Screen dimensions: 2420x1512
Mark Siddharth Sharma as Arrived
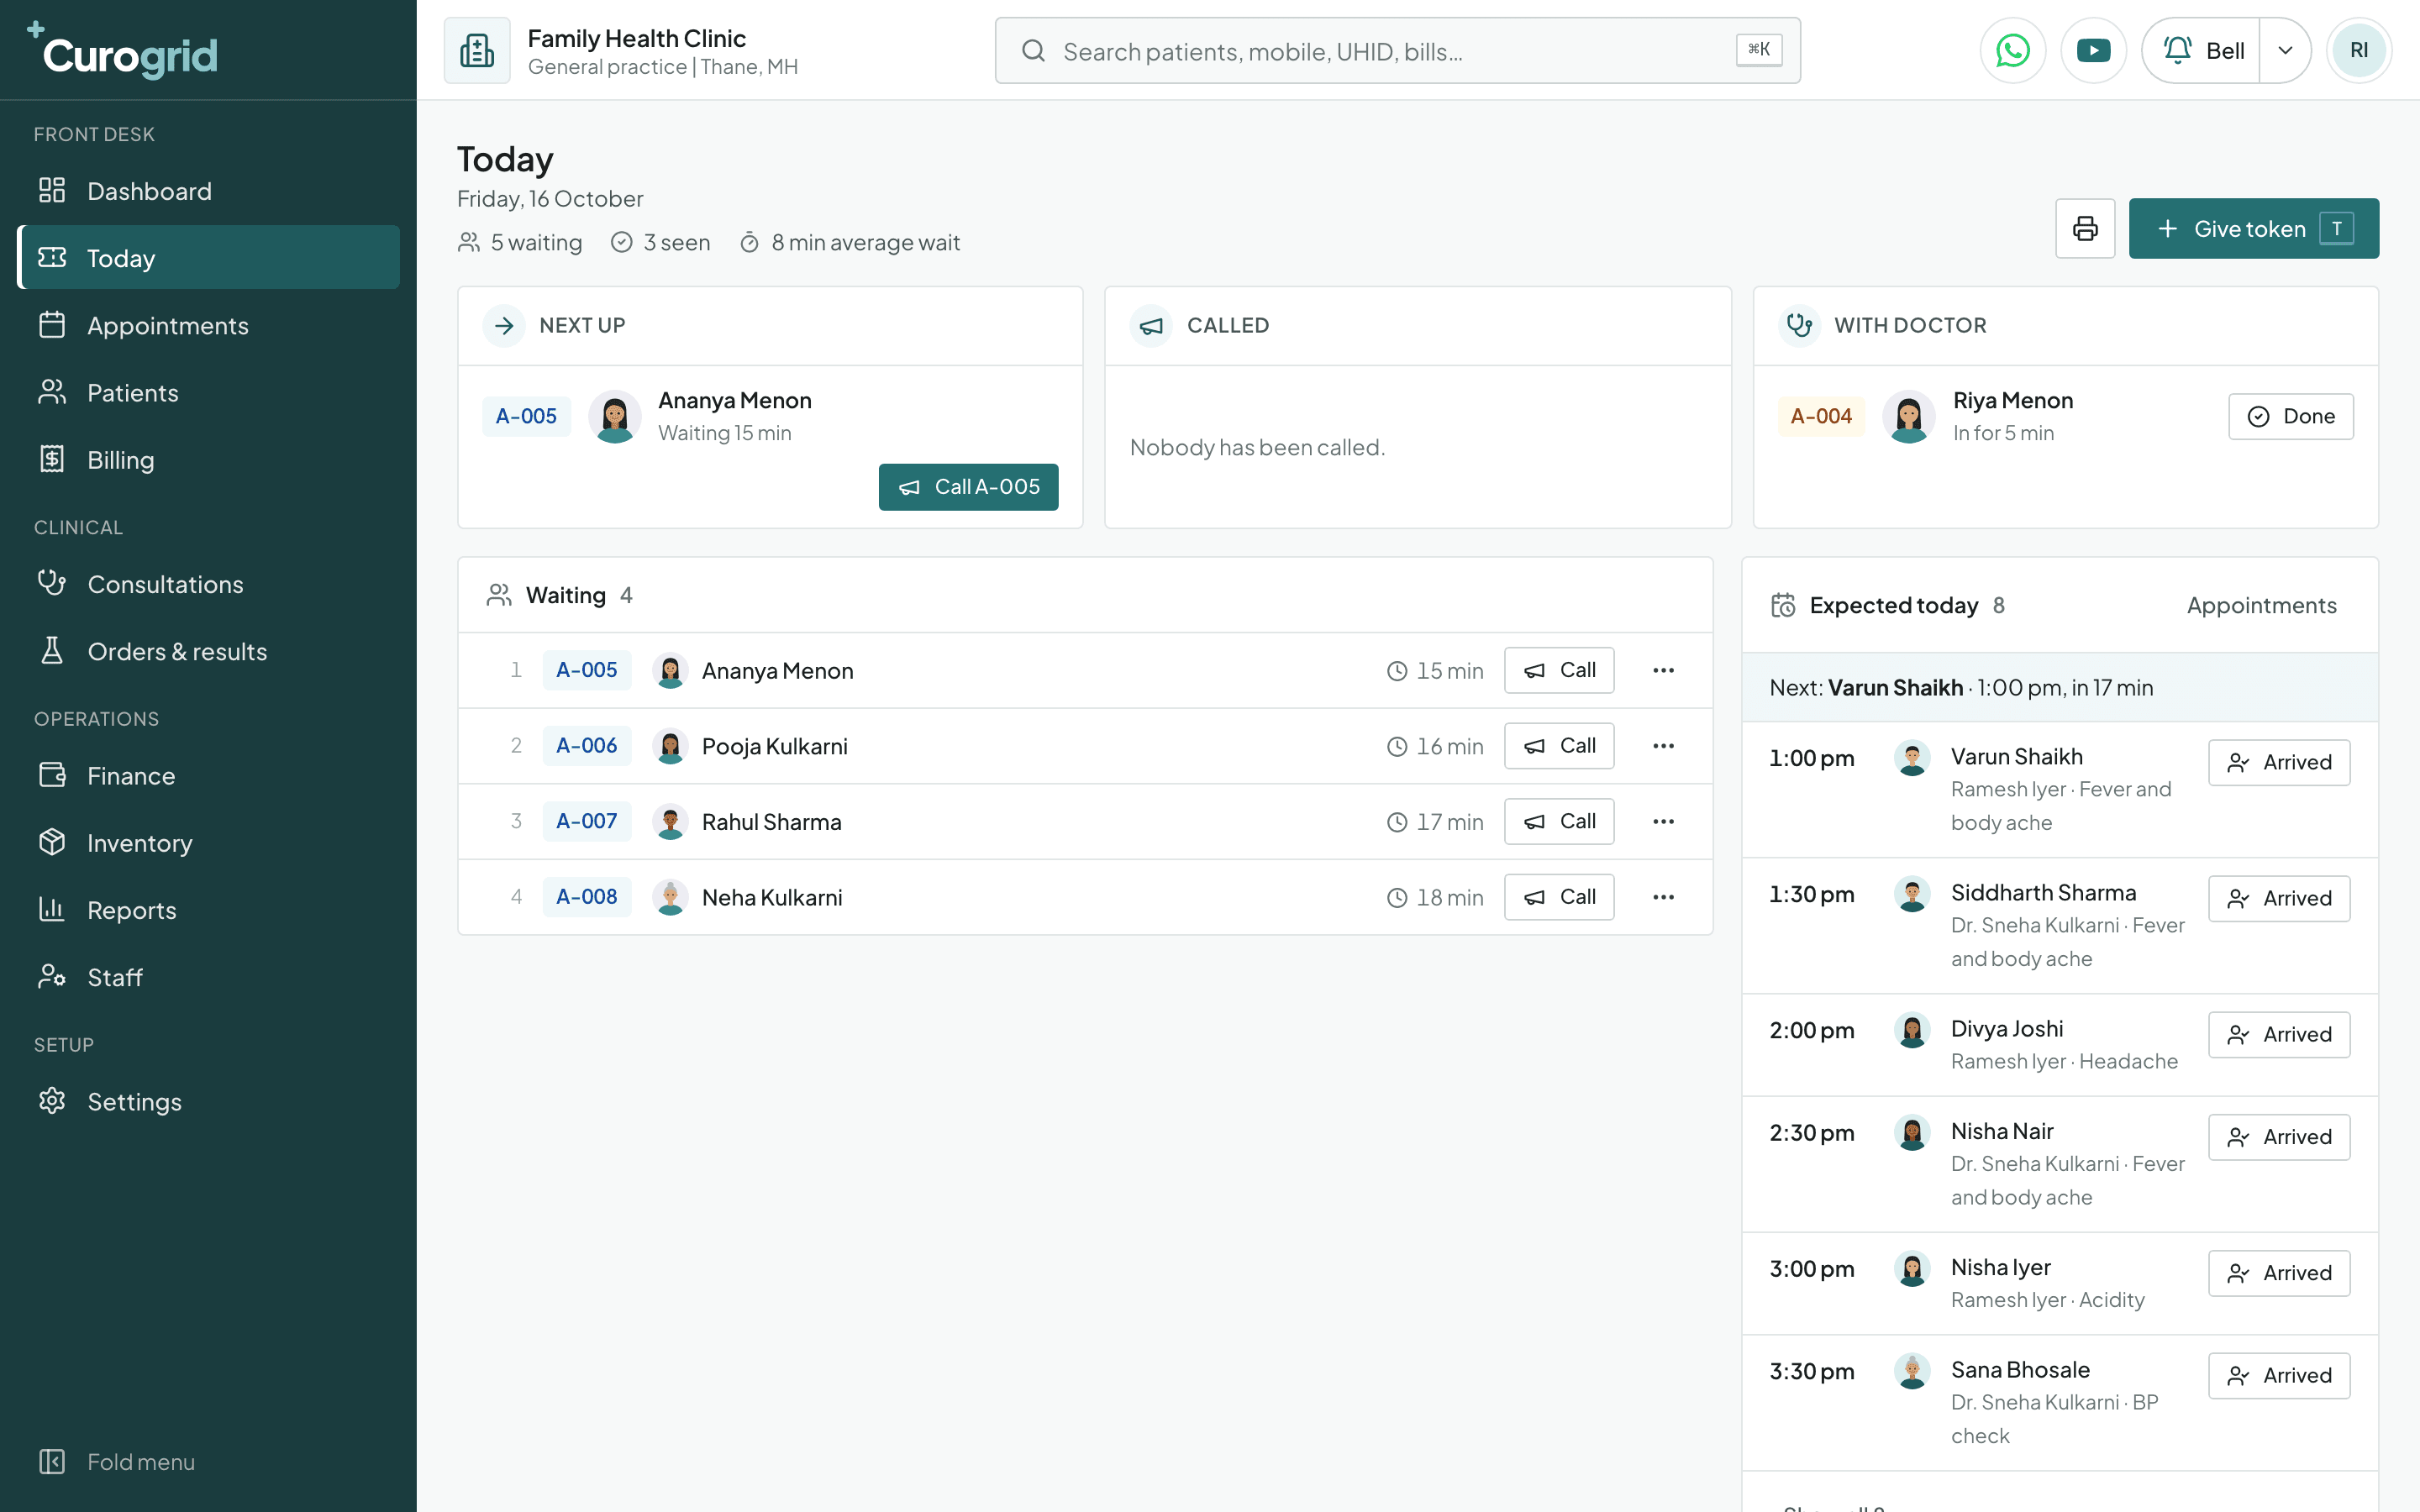2279,898
